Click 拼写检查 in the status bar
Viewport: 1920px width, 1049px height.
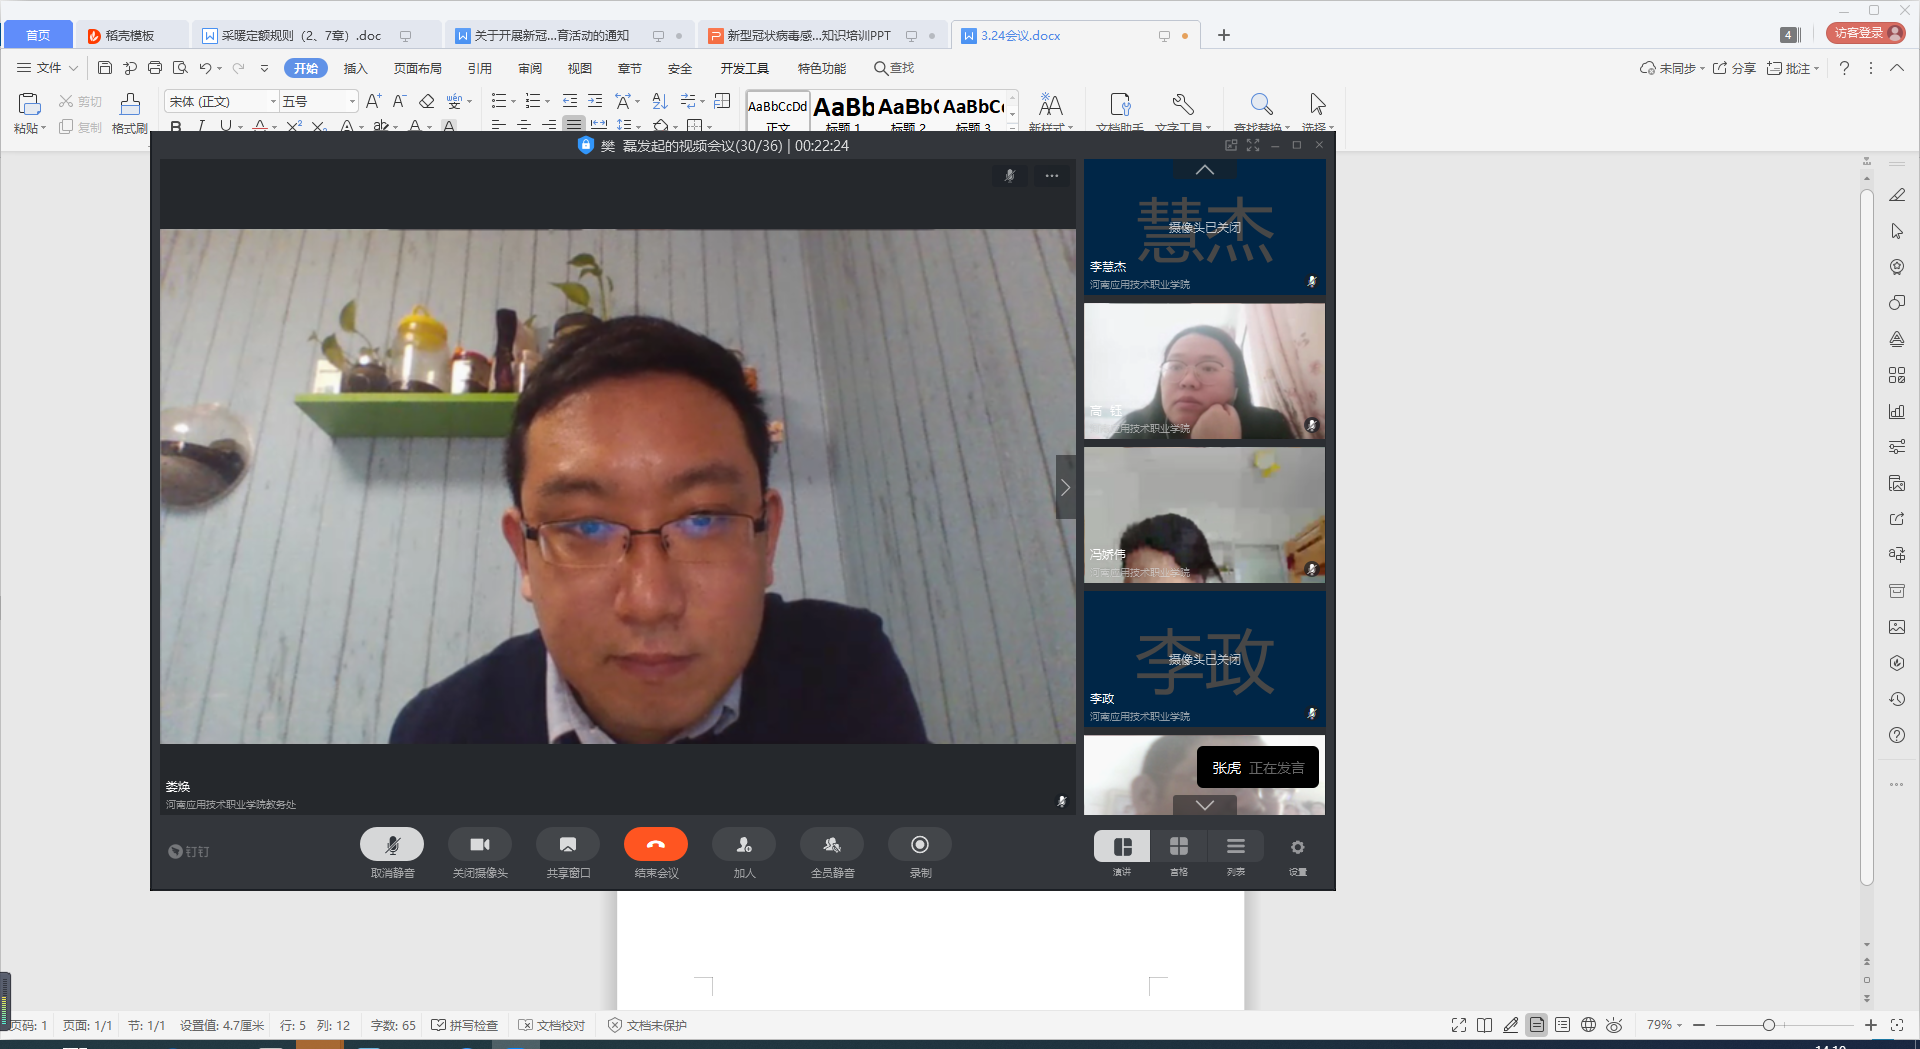(x=465, y=1025)
